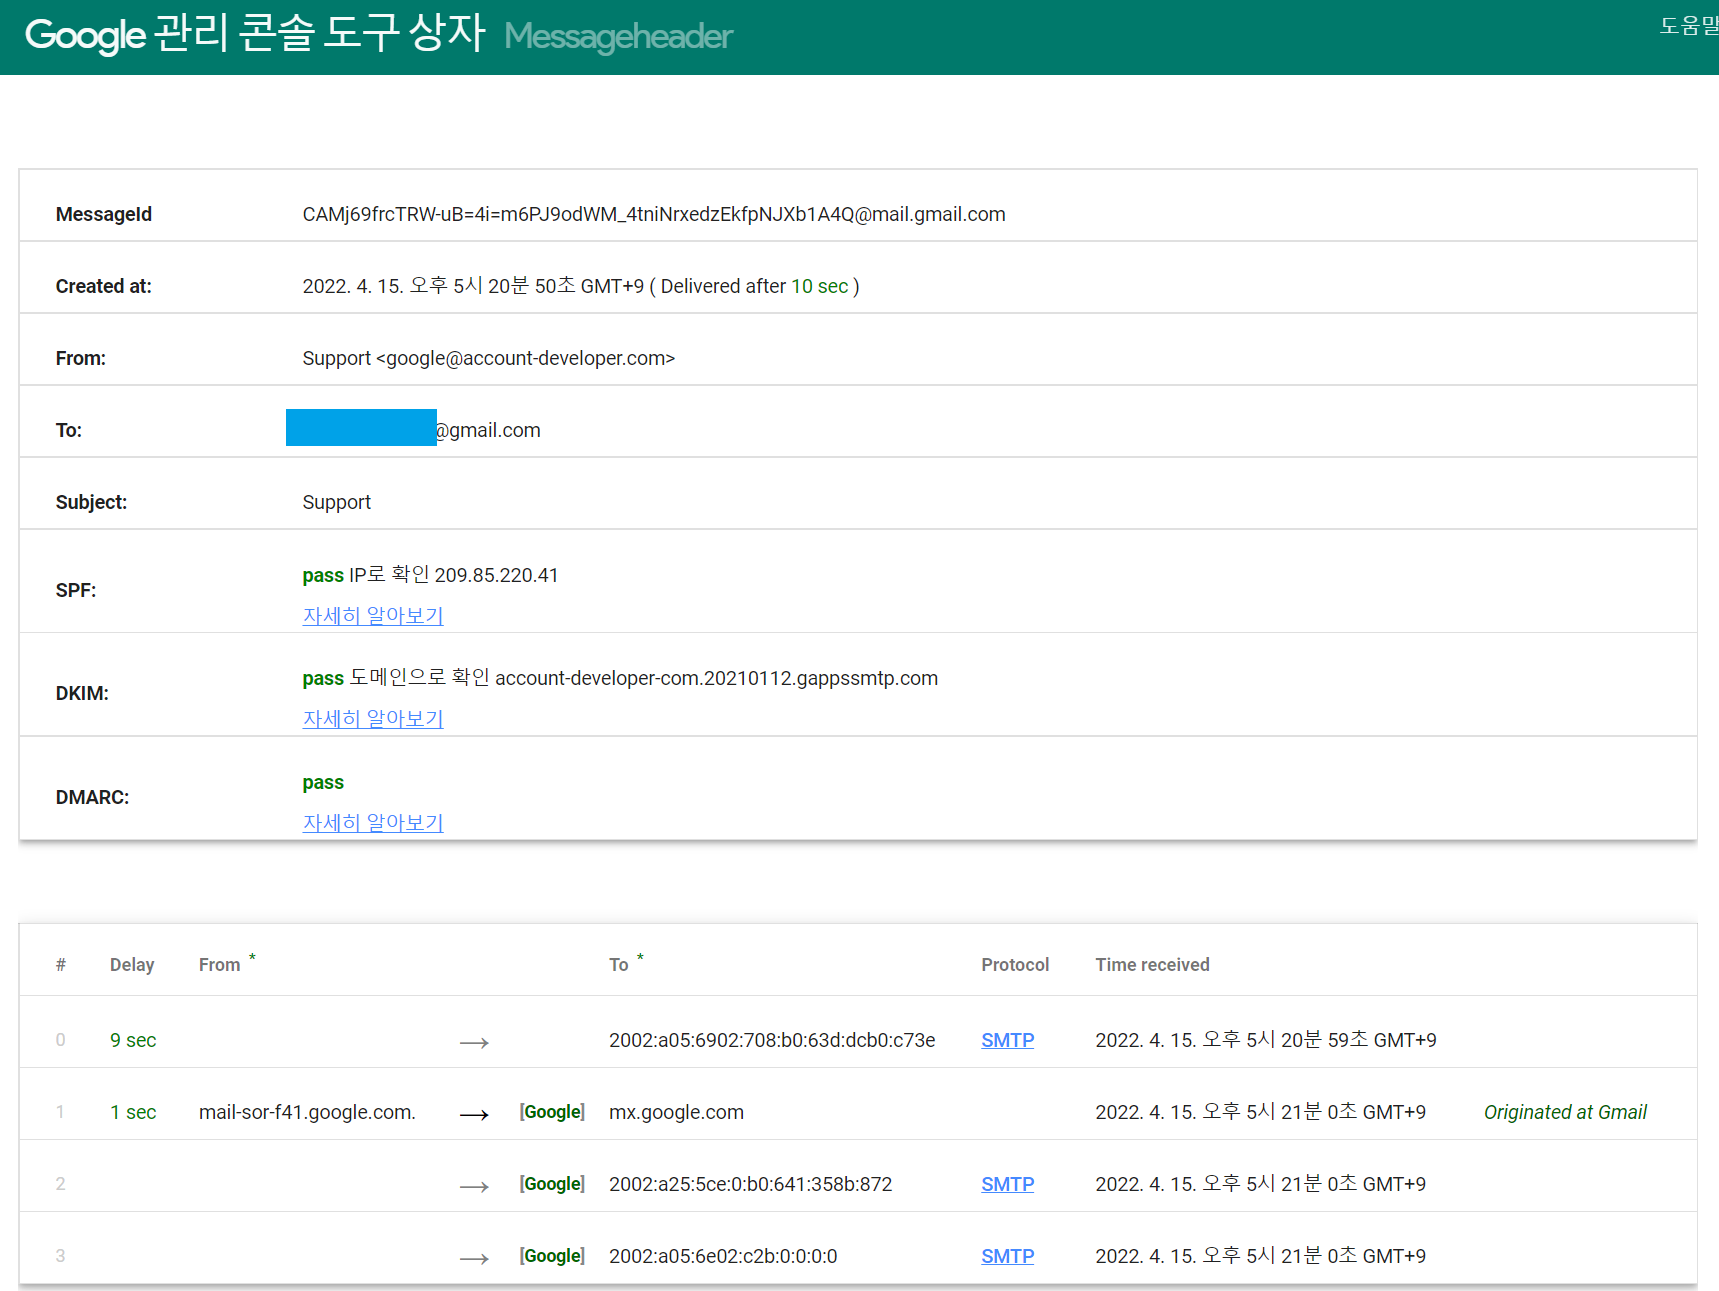
Task: Click the blue redacted box in To field
Action: tap(361, 428)
